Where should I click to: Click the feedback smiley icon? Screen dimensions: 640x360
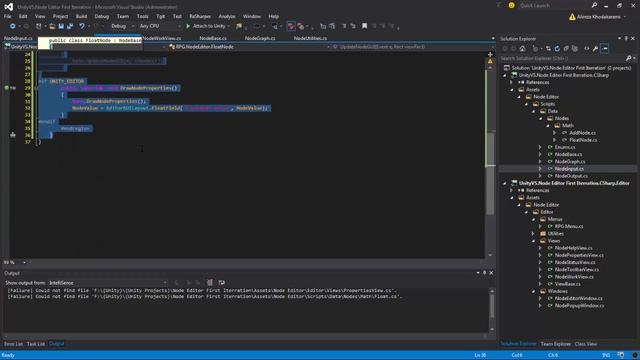[511, 5]
